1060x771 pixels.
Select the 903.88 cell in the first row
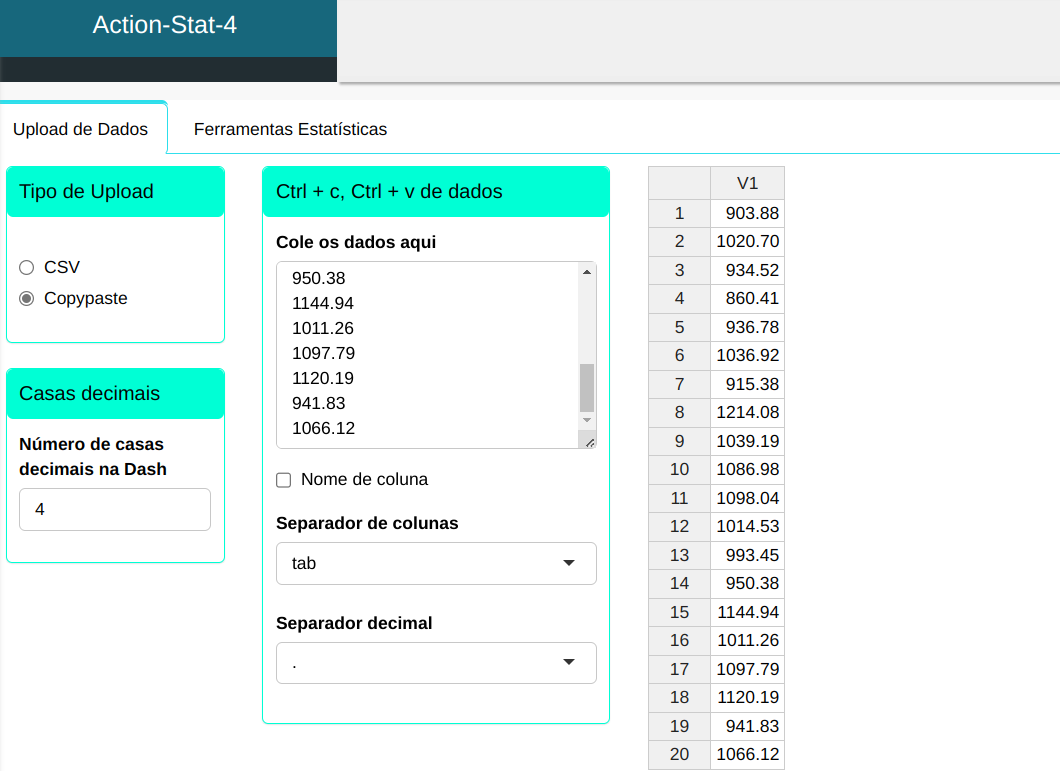click(x=747, y=213)
